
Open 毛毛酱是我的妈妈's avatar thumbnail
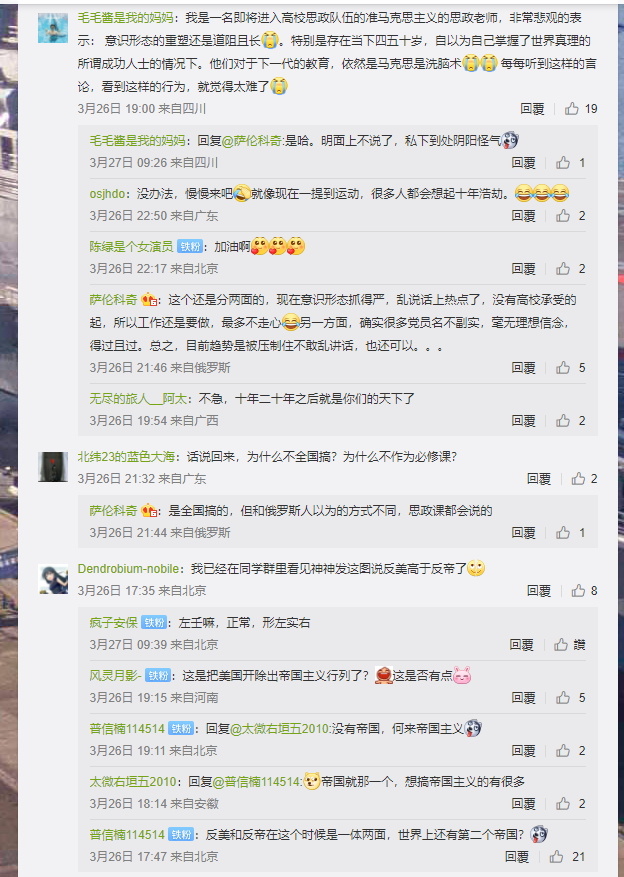[53, 28]
